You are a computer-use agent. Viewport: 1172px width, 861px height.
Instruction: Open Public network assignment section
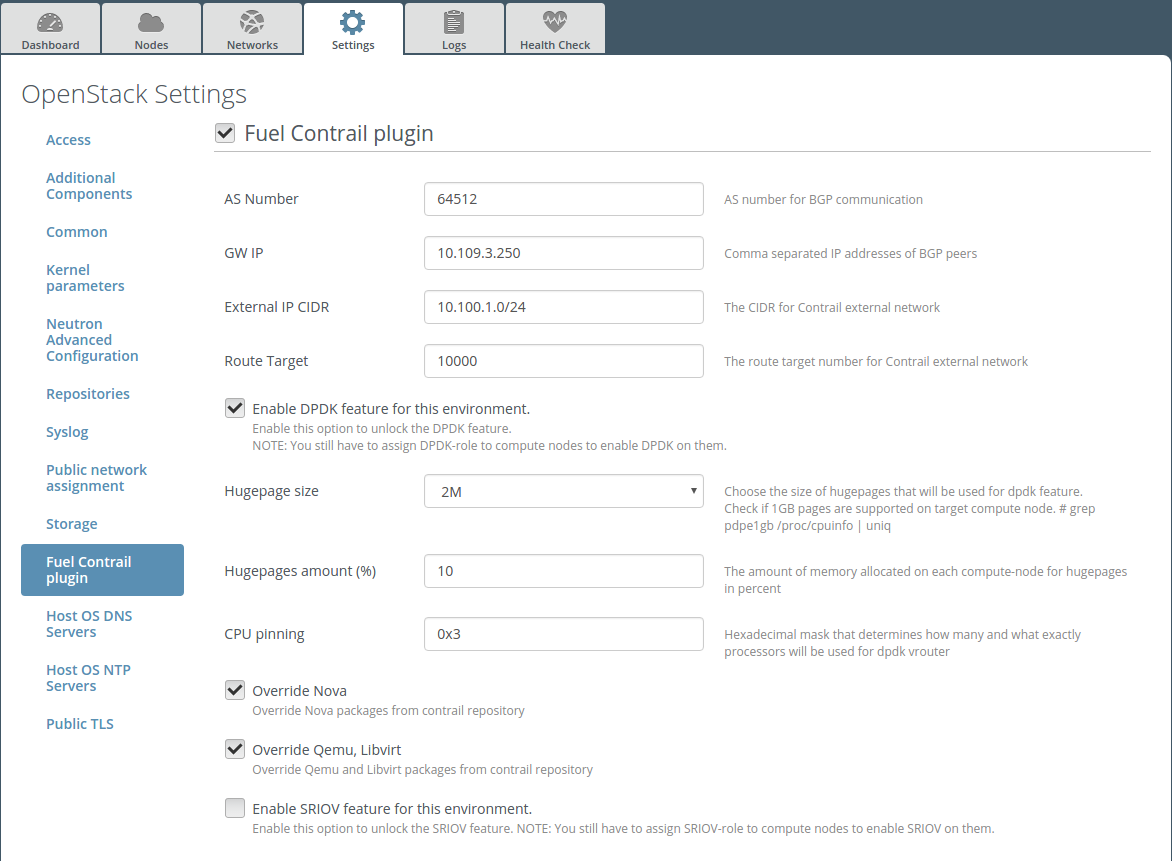coord(96,478)
